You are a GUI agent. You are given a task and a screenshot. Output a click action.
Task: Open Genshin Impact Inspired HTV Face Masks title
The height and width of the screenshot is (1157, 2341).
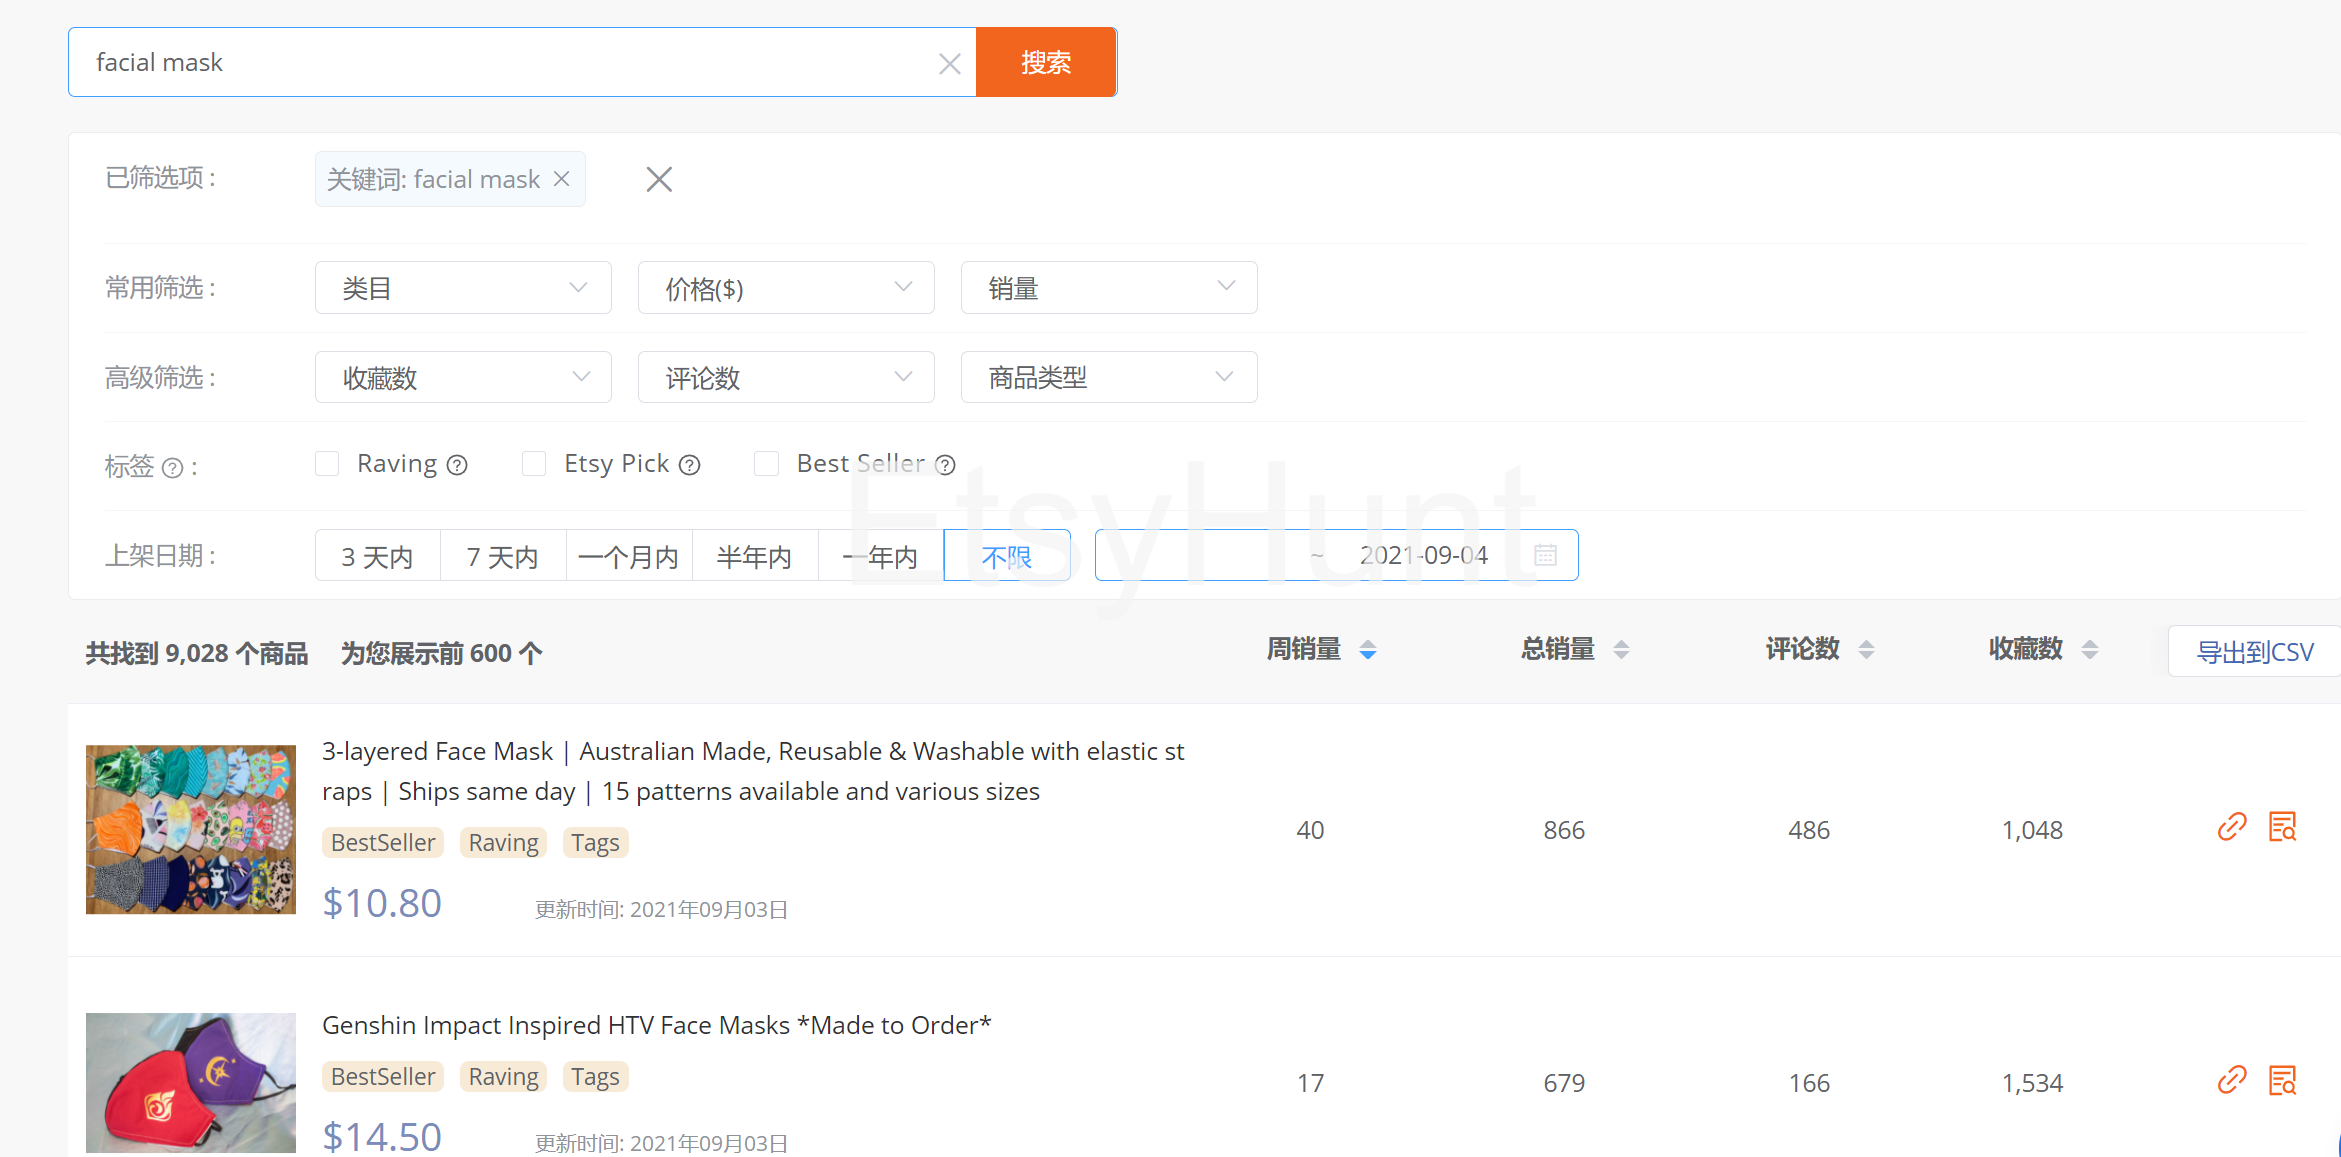coord(657,1025)
